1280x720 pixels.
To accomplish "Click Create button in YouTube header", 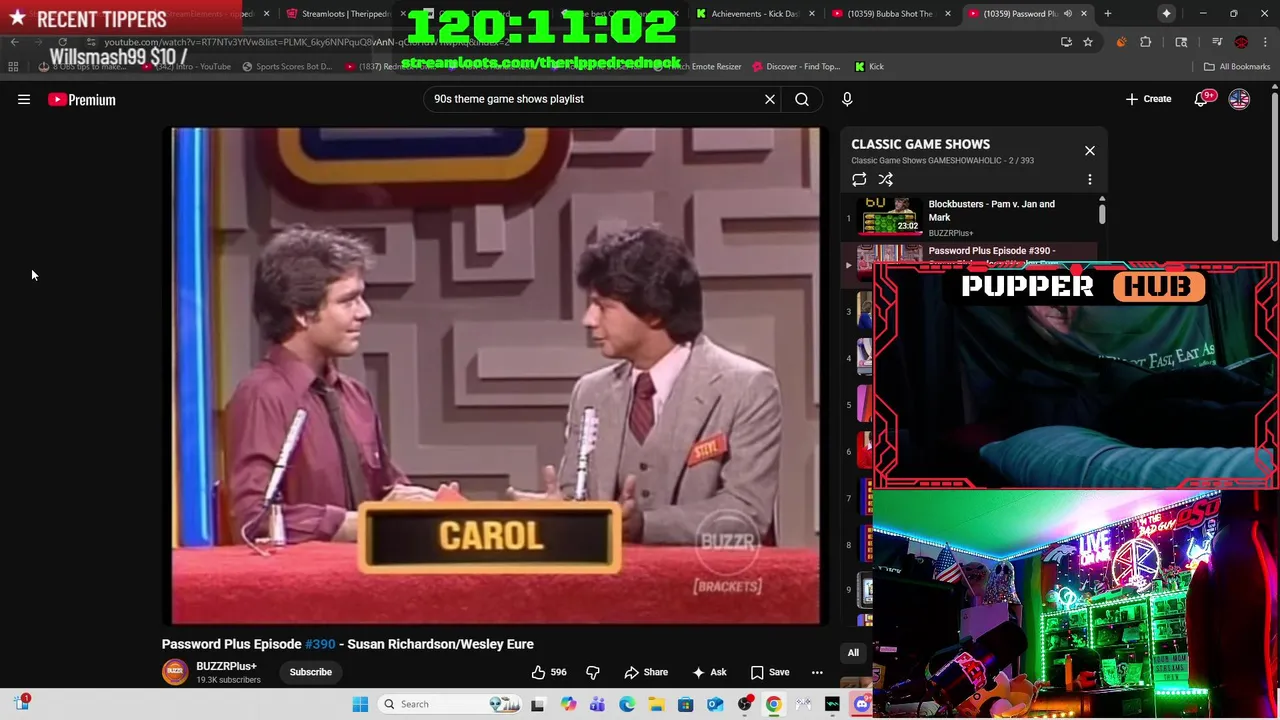I will [1148, 99].
